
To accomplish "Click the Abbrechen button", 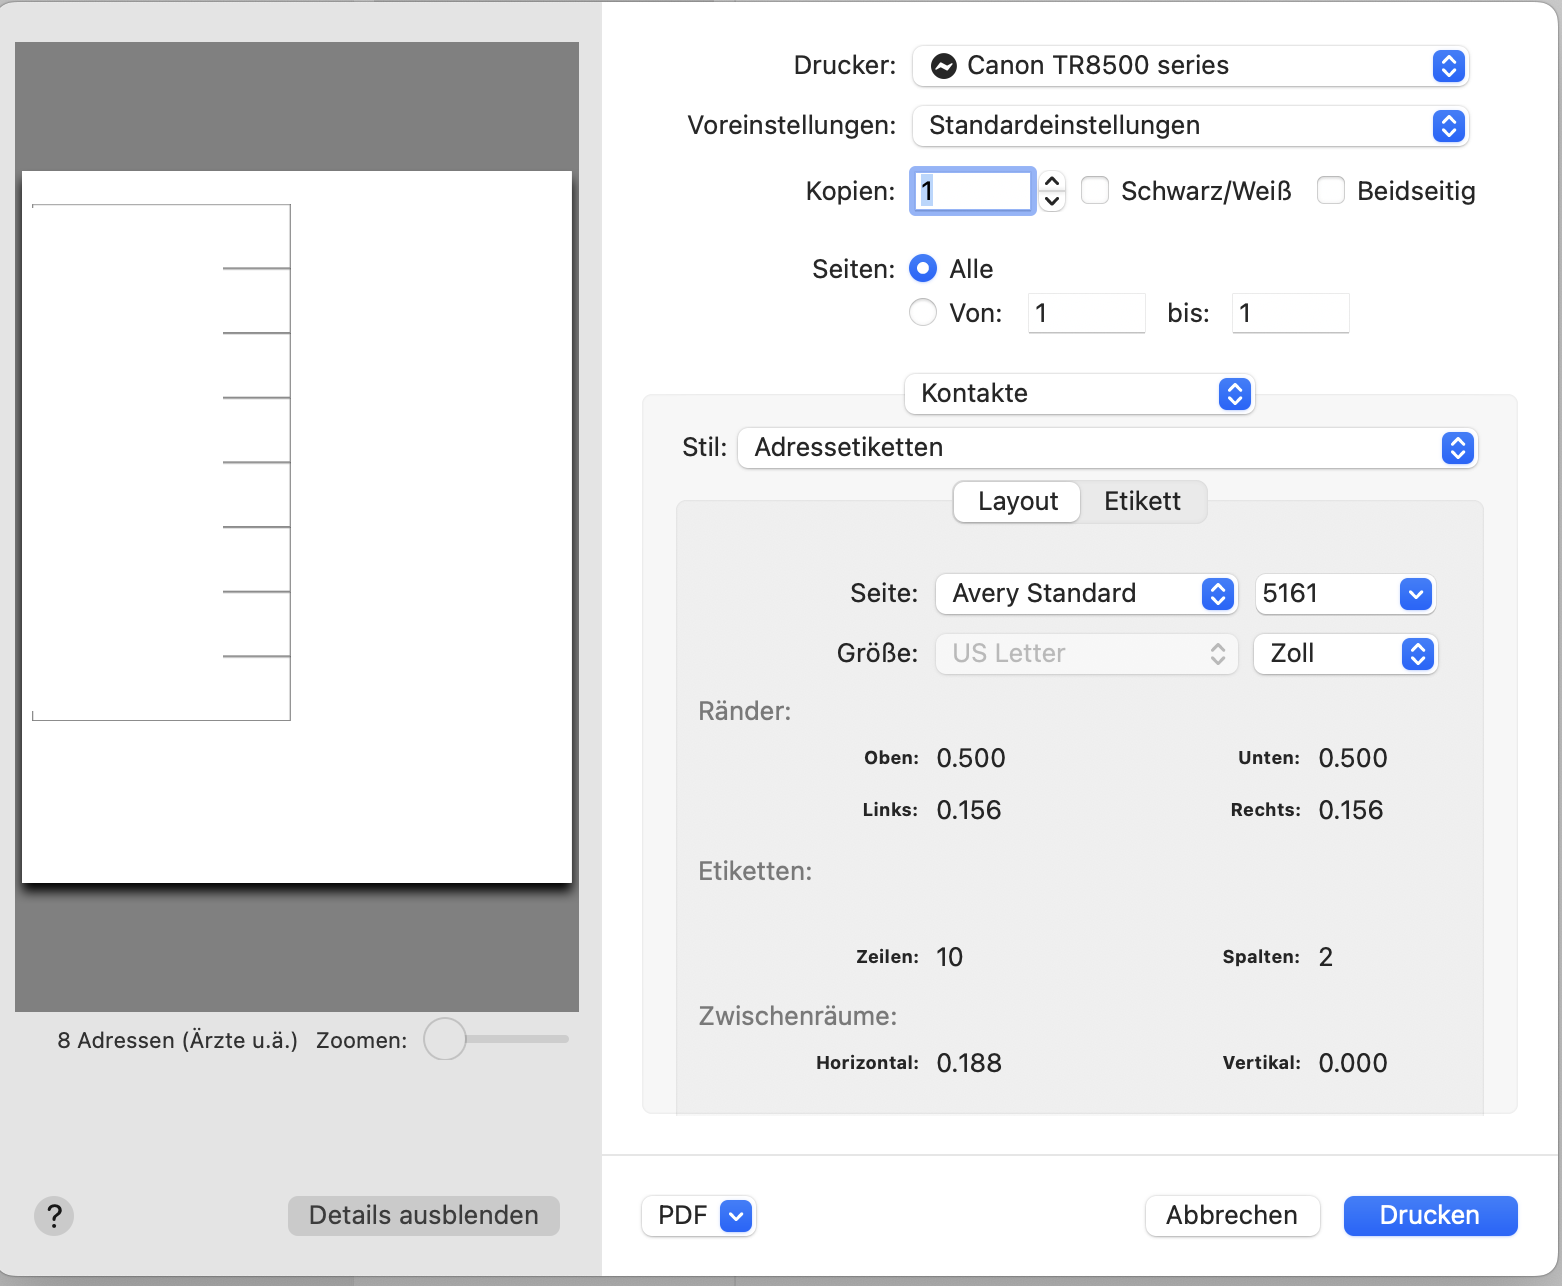I will [1232, 1216].
